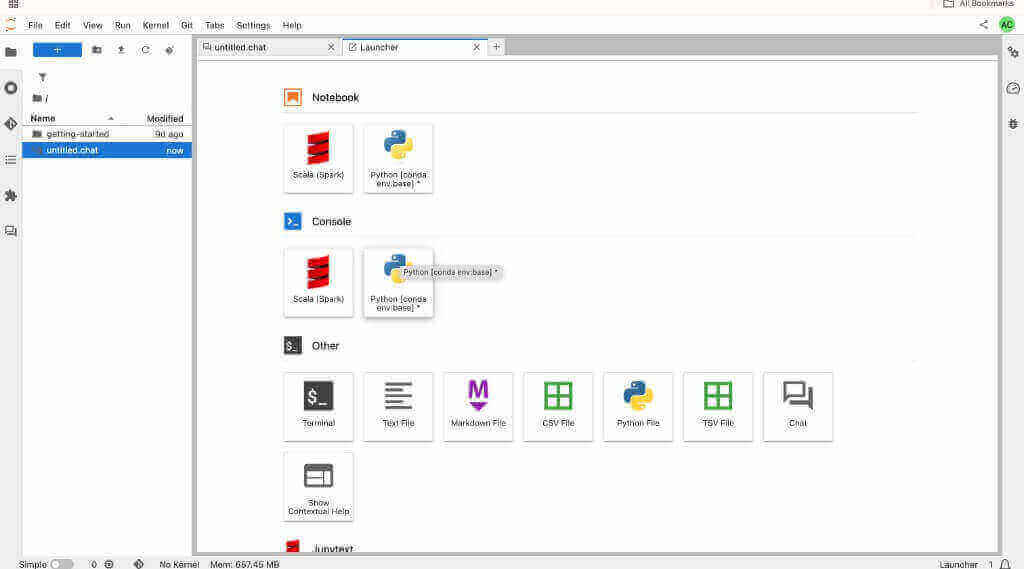This screenshot has height=569, width=1024.
Task: Open the Edit menu
Action: pos(63,25)
